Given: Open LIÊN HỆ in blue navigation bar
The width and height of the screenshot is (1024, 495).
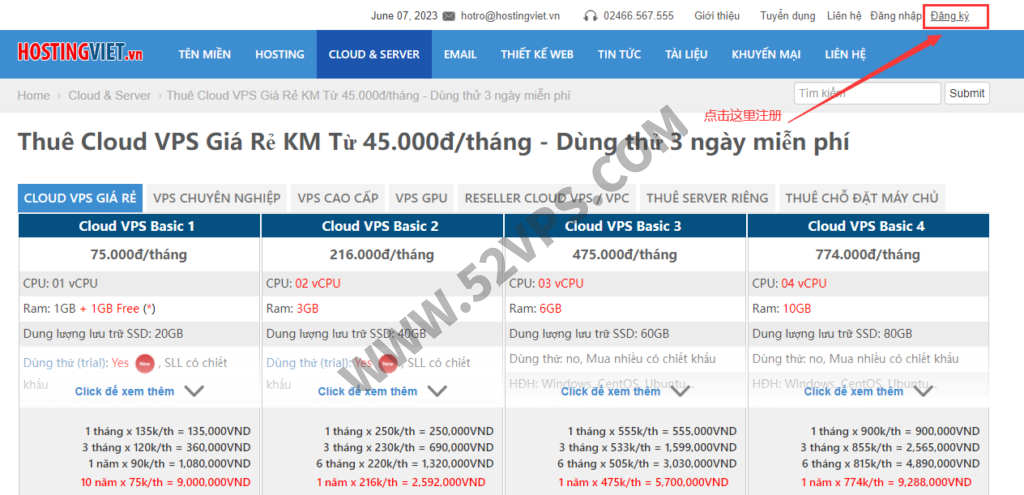Looking at the screenshot, I should (x=845, y=54).
